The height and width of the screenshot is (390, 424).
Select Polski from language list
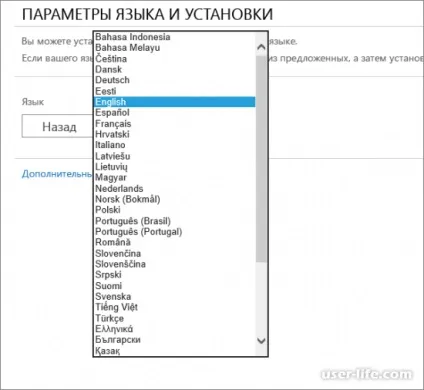click(x=175, y=210)
